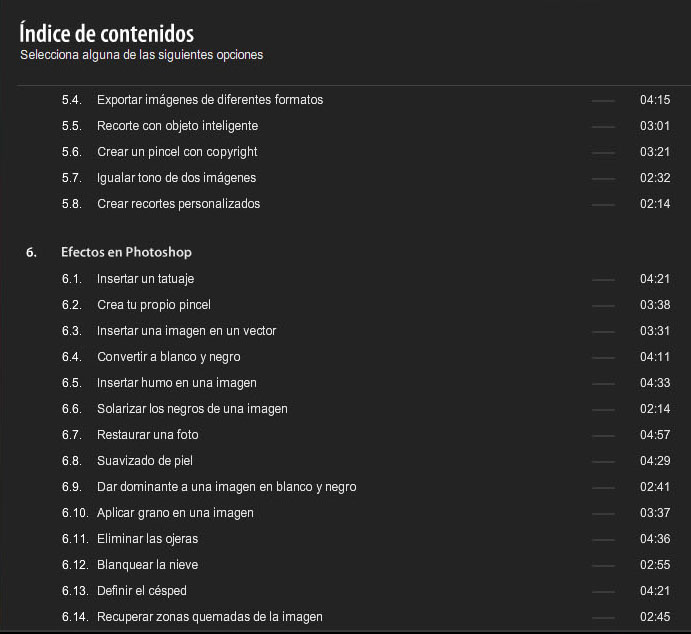
Task: Open Crear un pincel con copyright lesson
Action: tap(177, 152)
